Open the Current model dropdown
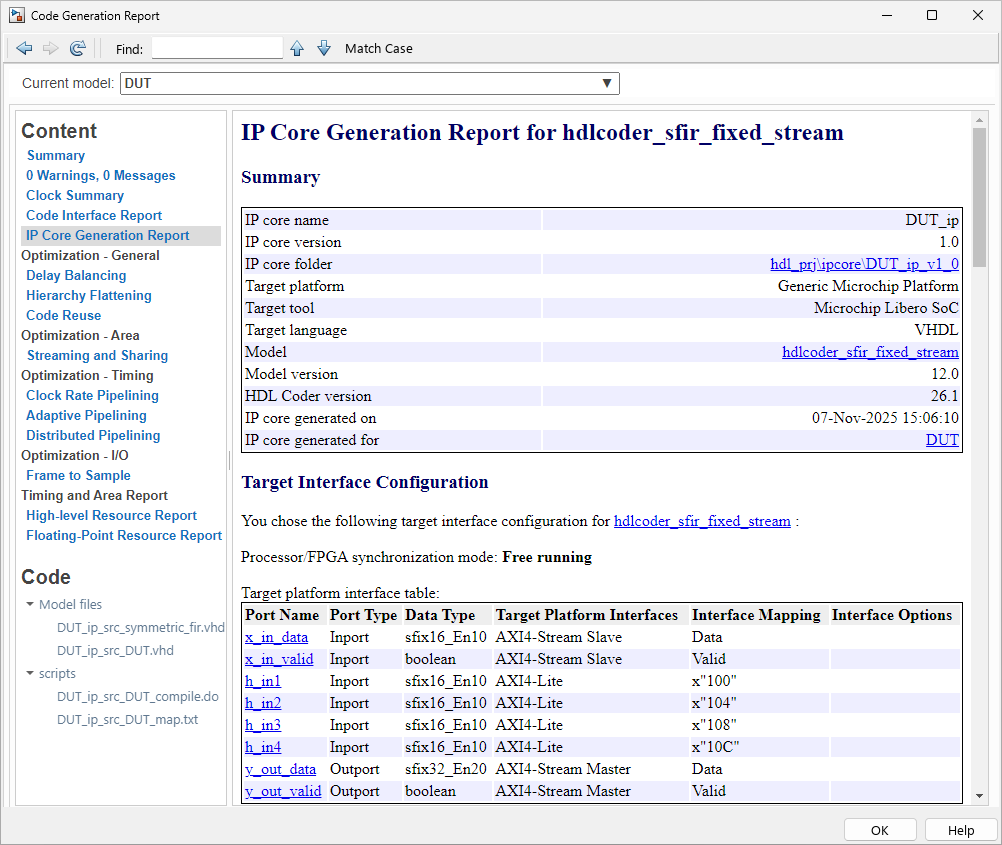The image size is (1002, 845). coord(607,83)
